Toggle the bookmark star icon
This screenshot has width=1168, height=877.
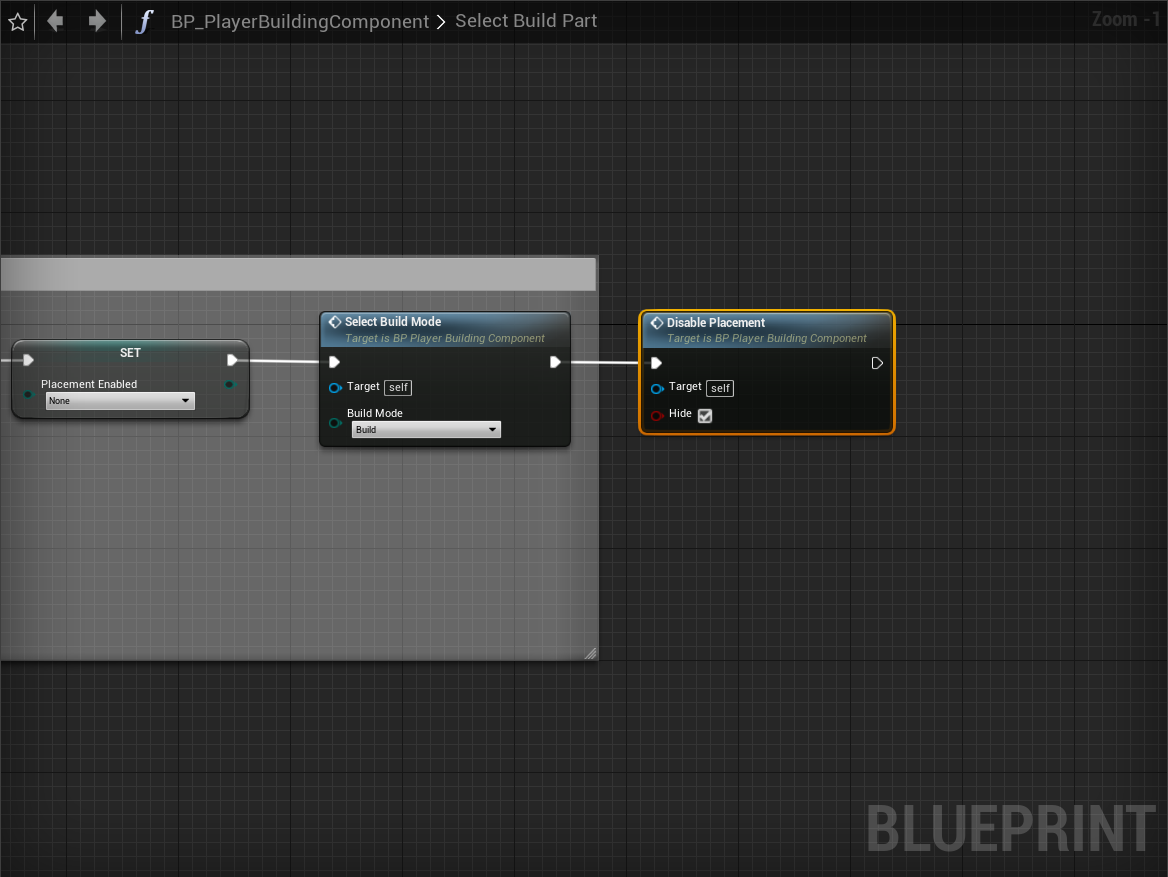pyautogui.click(x=18, y=22)
